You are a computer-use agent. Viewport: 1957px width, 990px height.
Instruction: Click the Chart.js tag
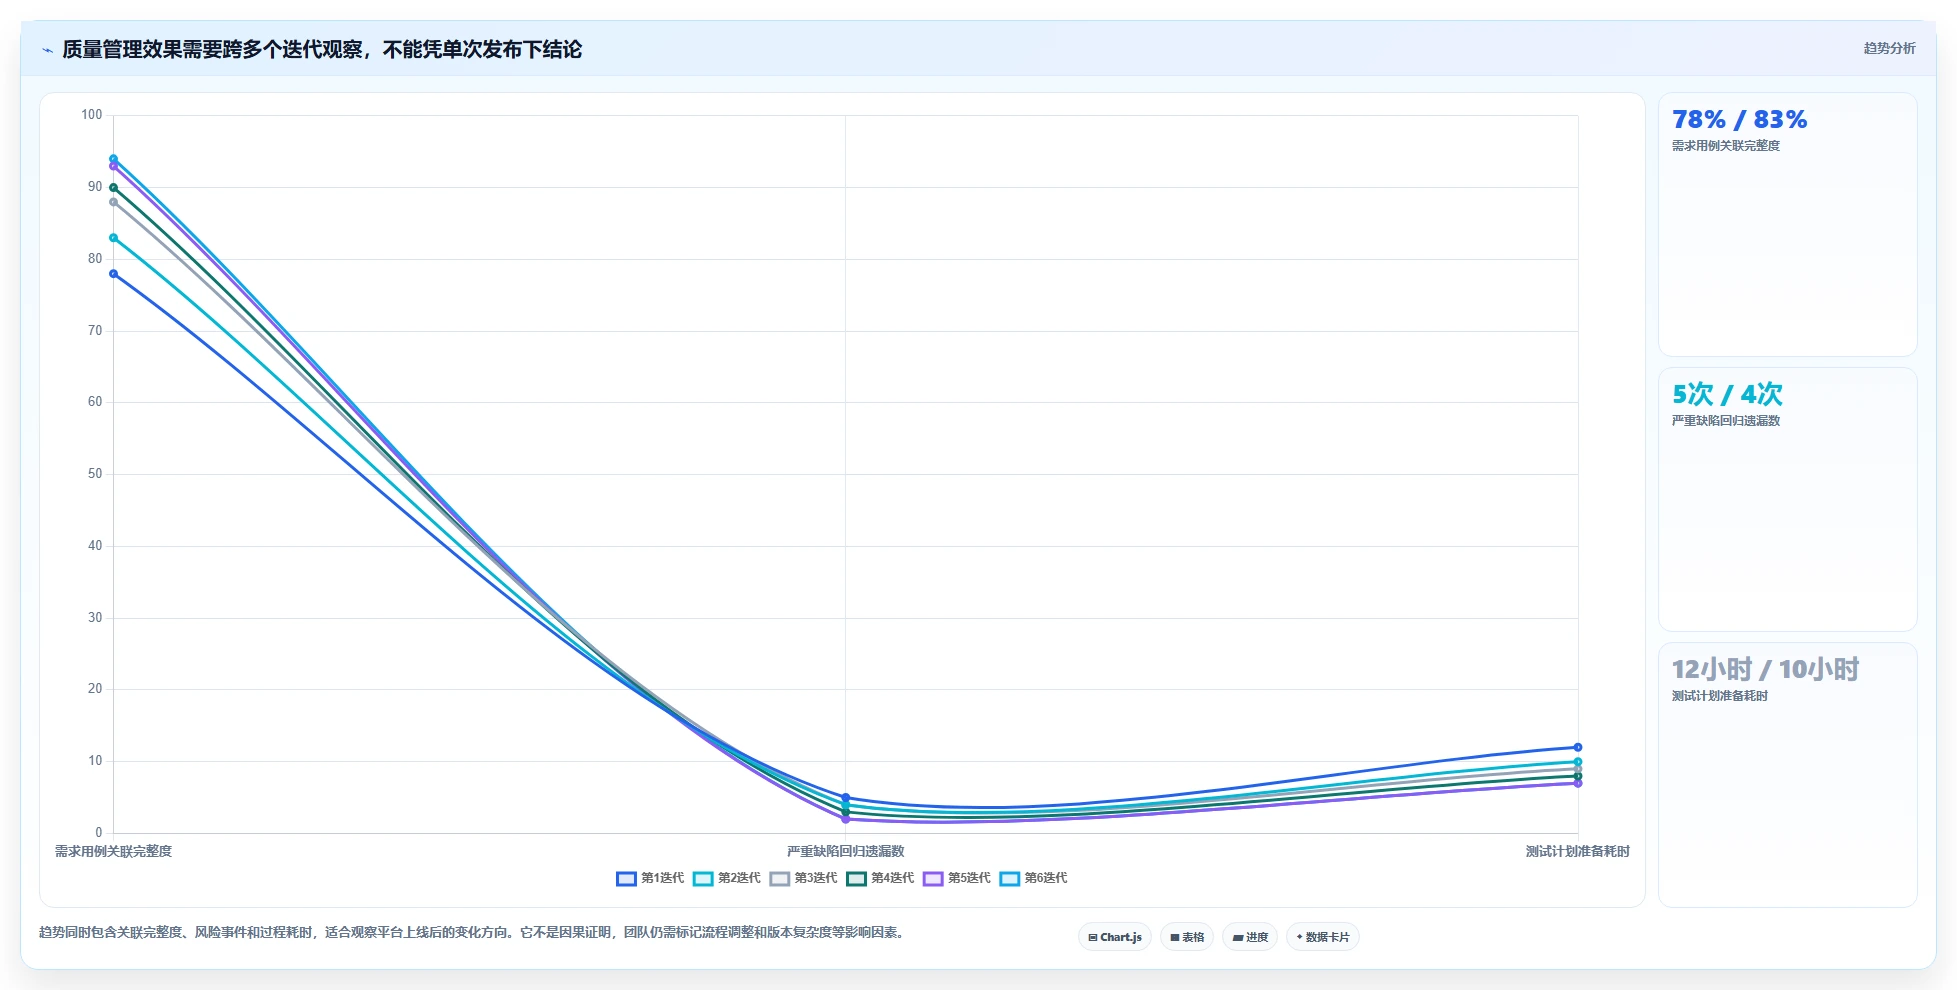click(x=1115, y=937)
